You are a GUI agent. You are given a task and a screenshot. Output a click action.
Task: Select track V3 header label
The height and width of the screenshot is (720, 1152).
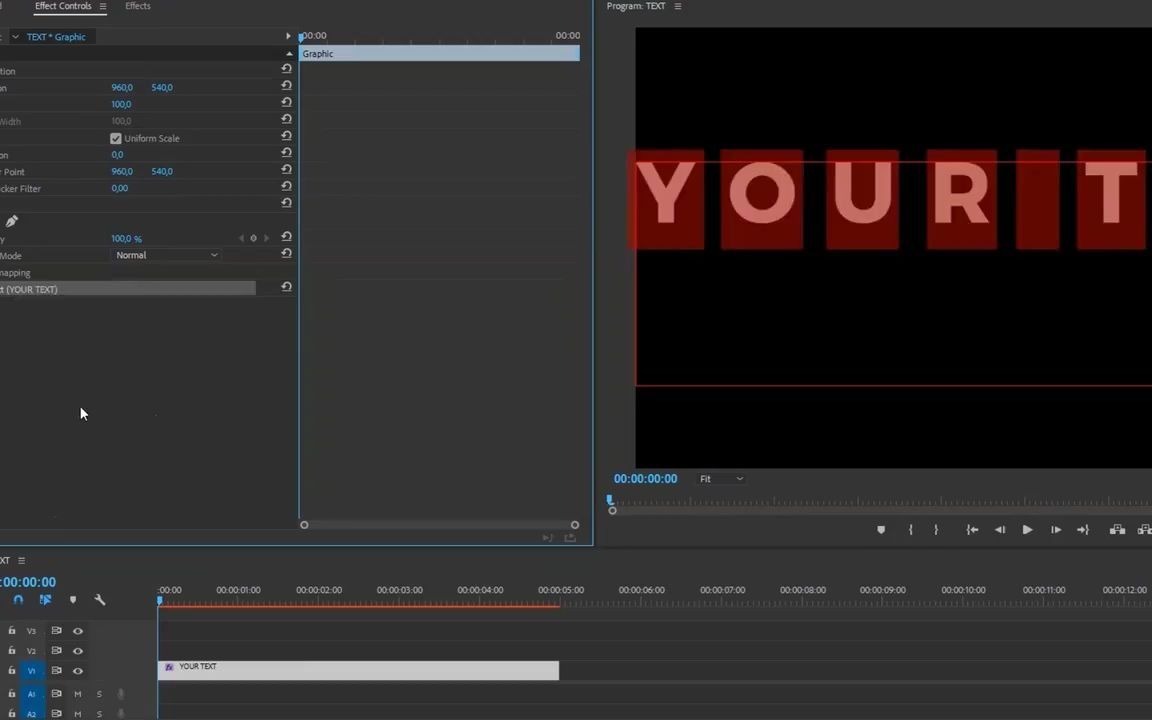[32, 631]
